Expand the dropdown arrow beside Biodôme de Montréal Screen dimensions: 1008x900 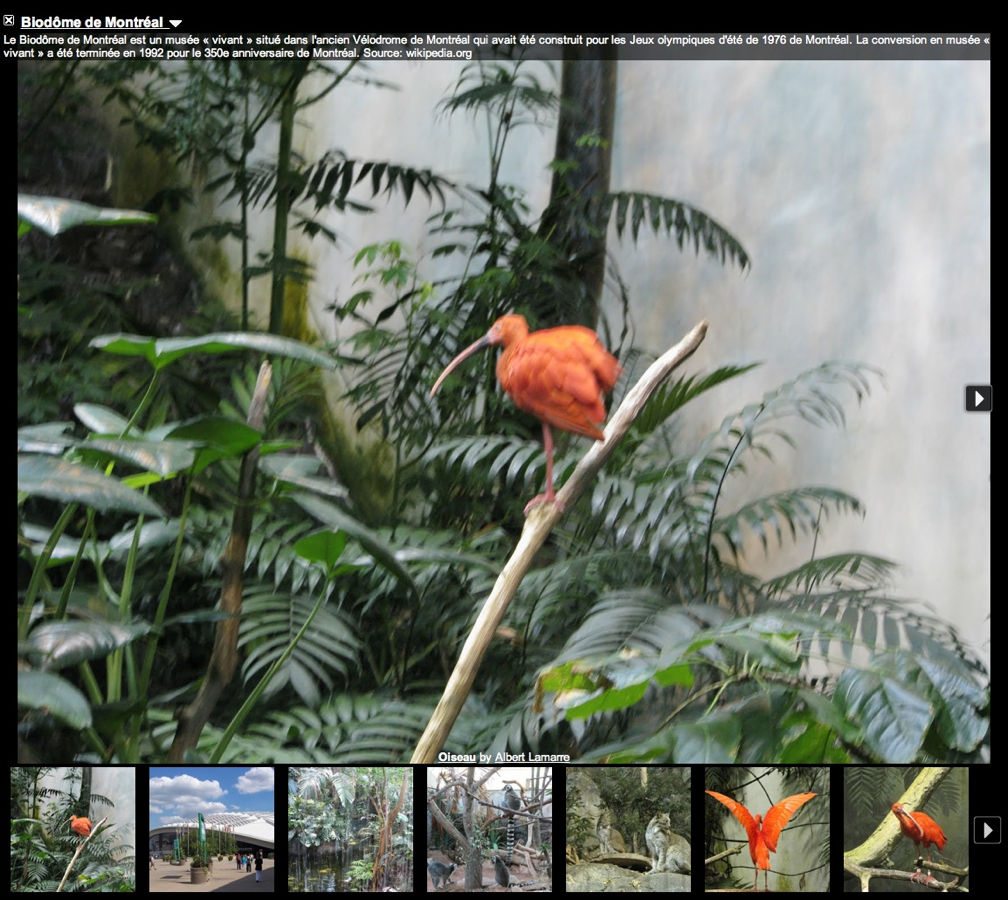coord(175,23)
